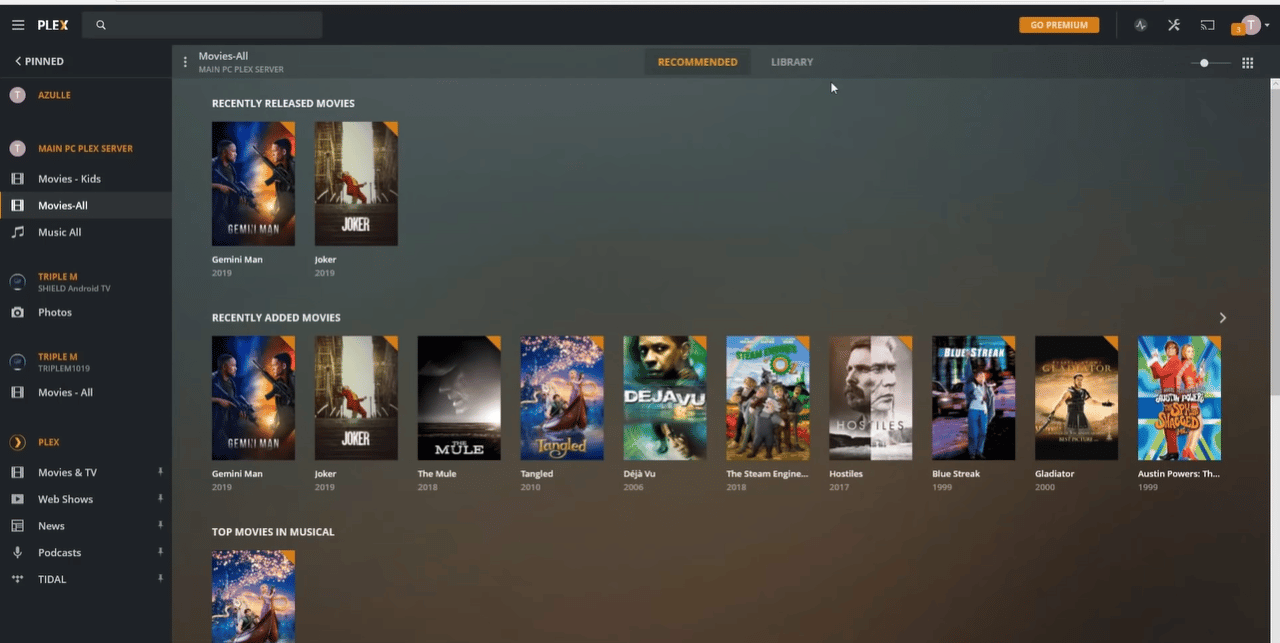Open the Cast to player icon
The width and height of the screenshot is (1280, 643).
[x=1208, y=25]
